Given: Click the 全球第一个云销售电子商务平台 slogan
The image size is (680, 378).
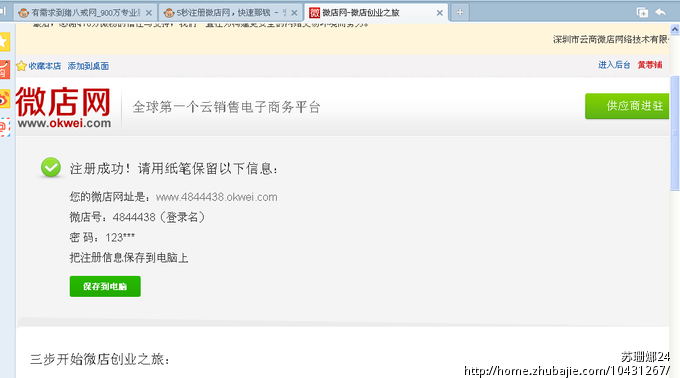Looking at the screenshot, I should [226, 107].
